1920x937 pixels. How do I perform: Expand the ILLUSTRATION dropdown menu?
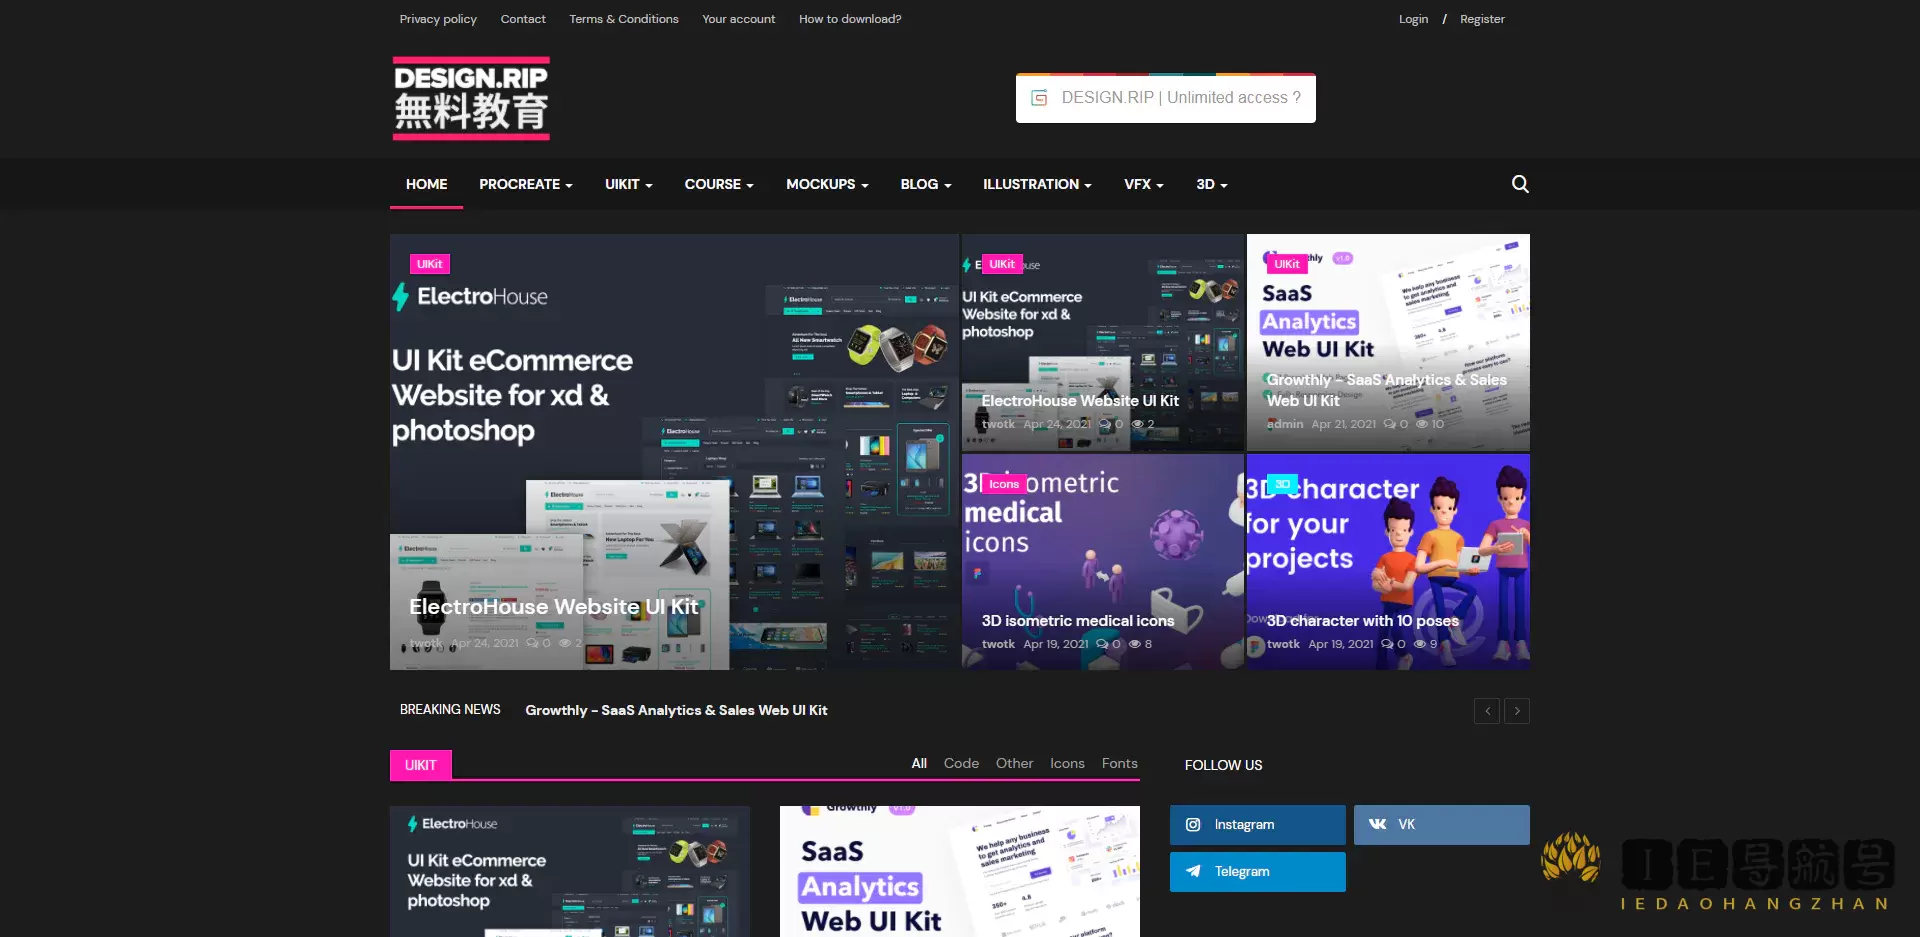(x=1036, y=185)
